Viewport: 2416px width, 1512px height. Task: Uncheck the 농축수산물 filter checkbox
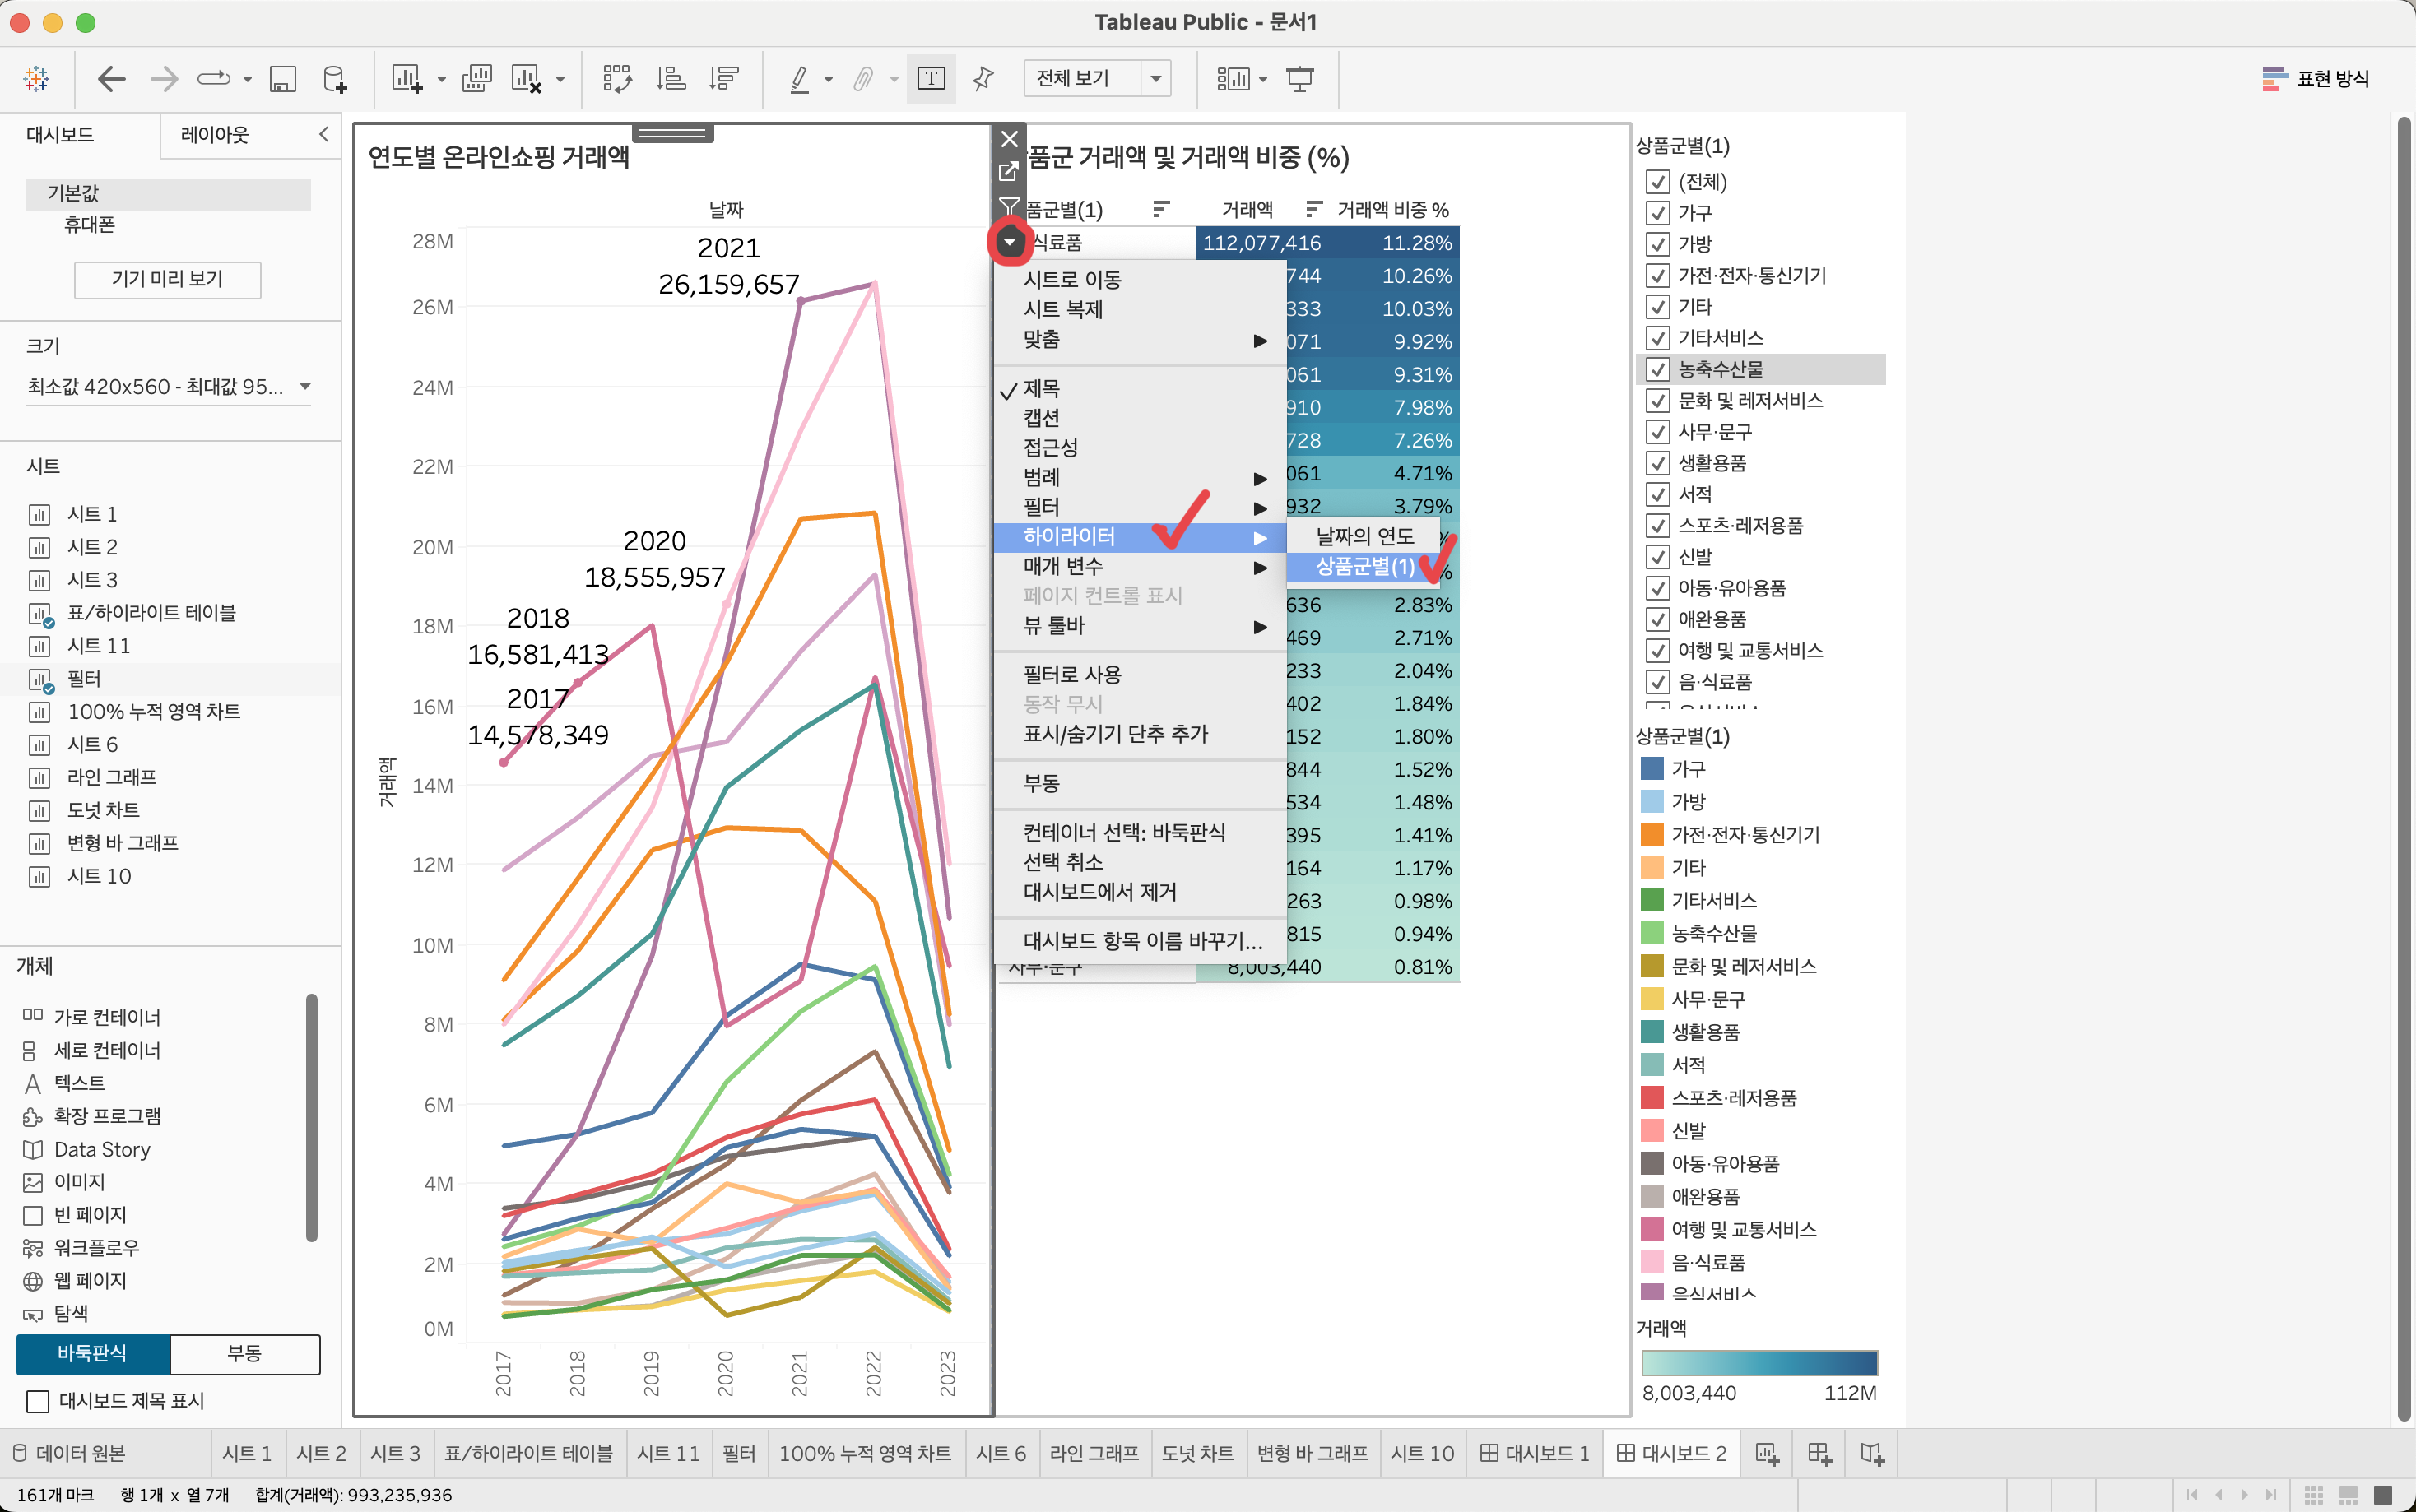(1657, 369)
